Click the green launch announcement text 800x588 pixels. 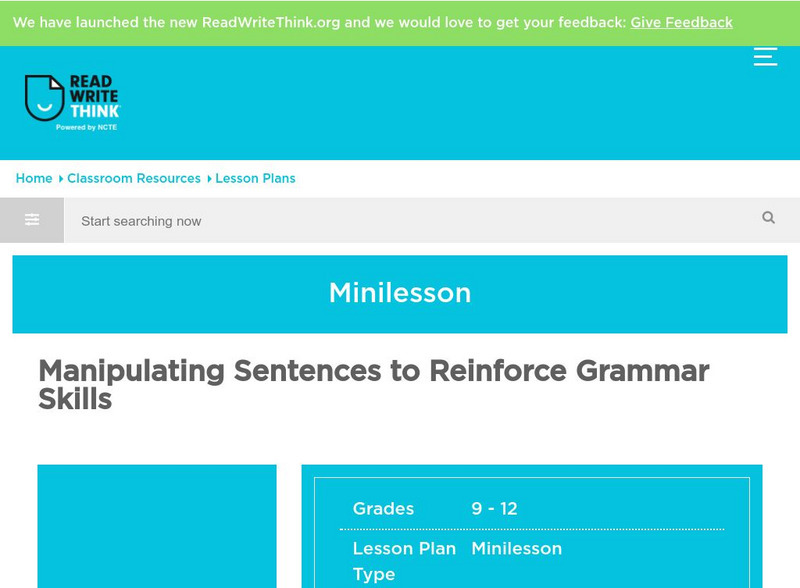click(x=320, y=22)
